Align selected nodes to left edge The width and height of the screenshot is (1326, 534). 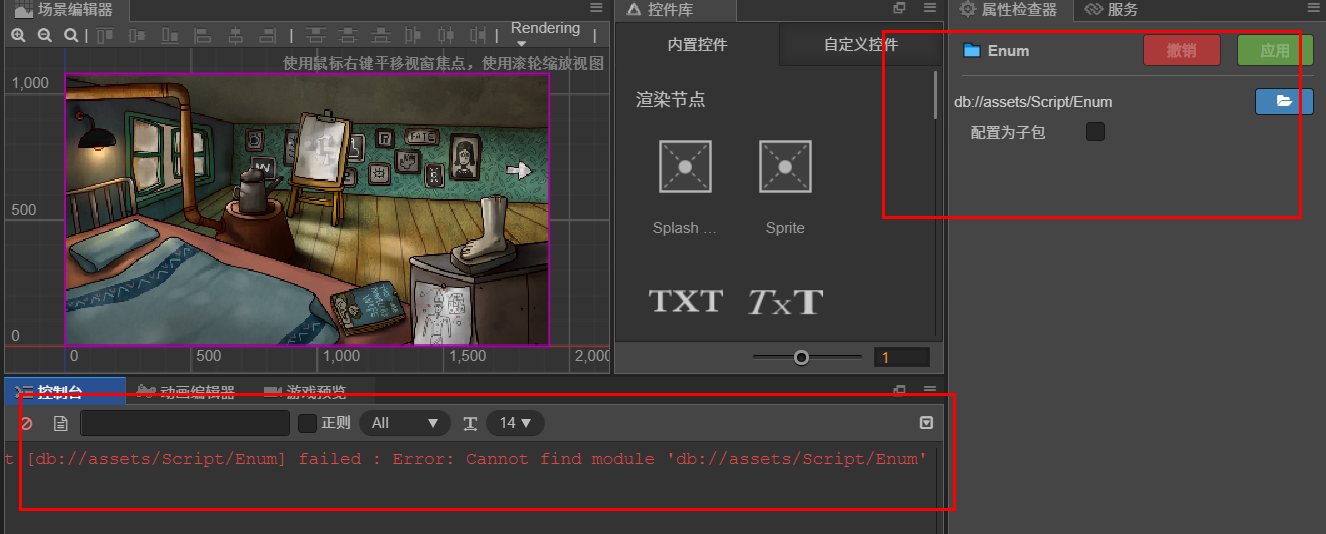(202, 35)
